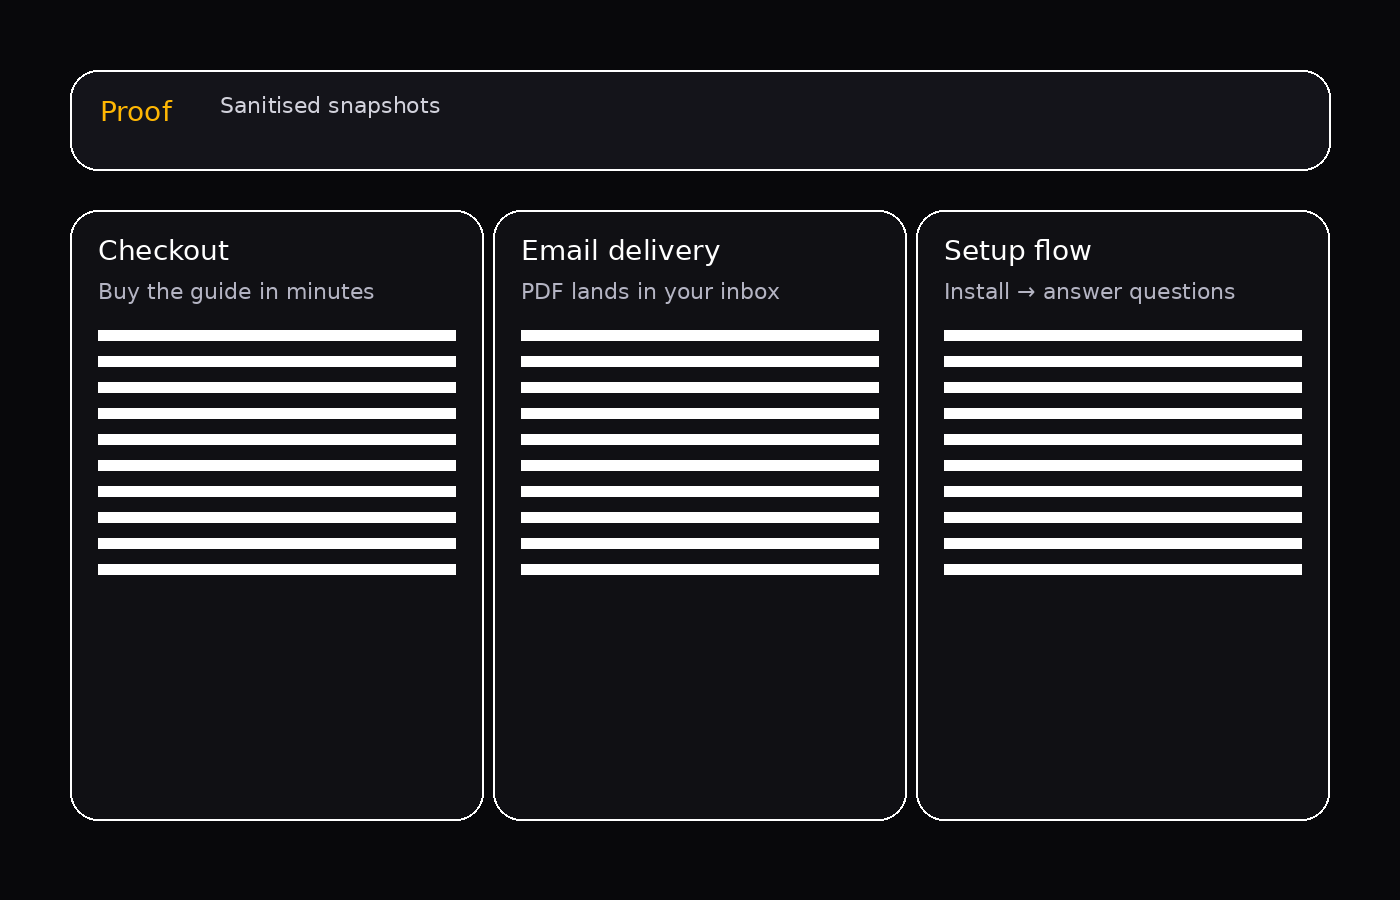Image resolution: width=1400 pixels, height=900 pixels.
Task: Click empty space below Email delivery snapshot
Action: (700, 700)
